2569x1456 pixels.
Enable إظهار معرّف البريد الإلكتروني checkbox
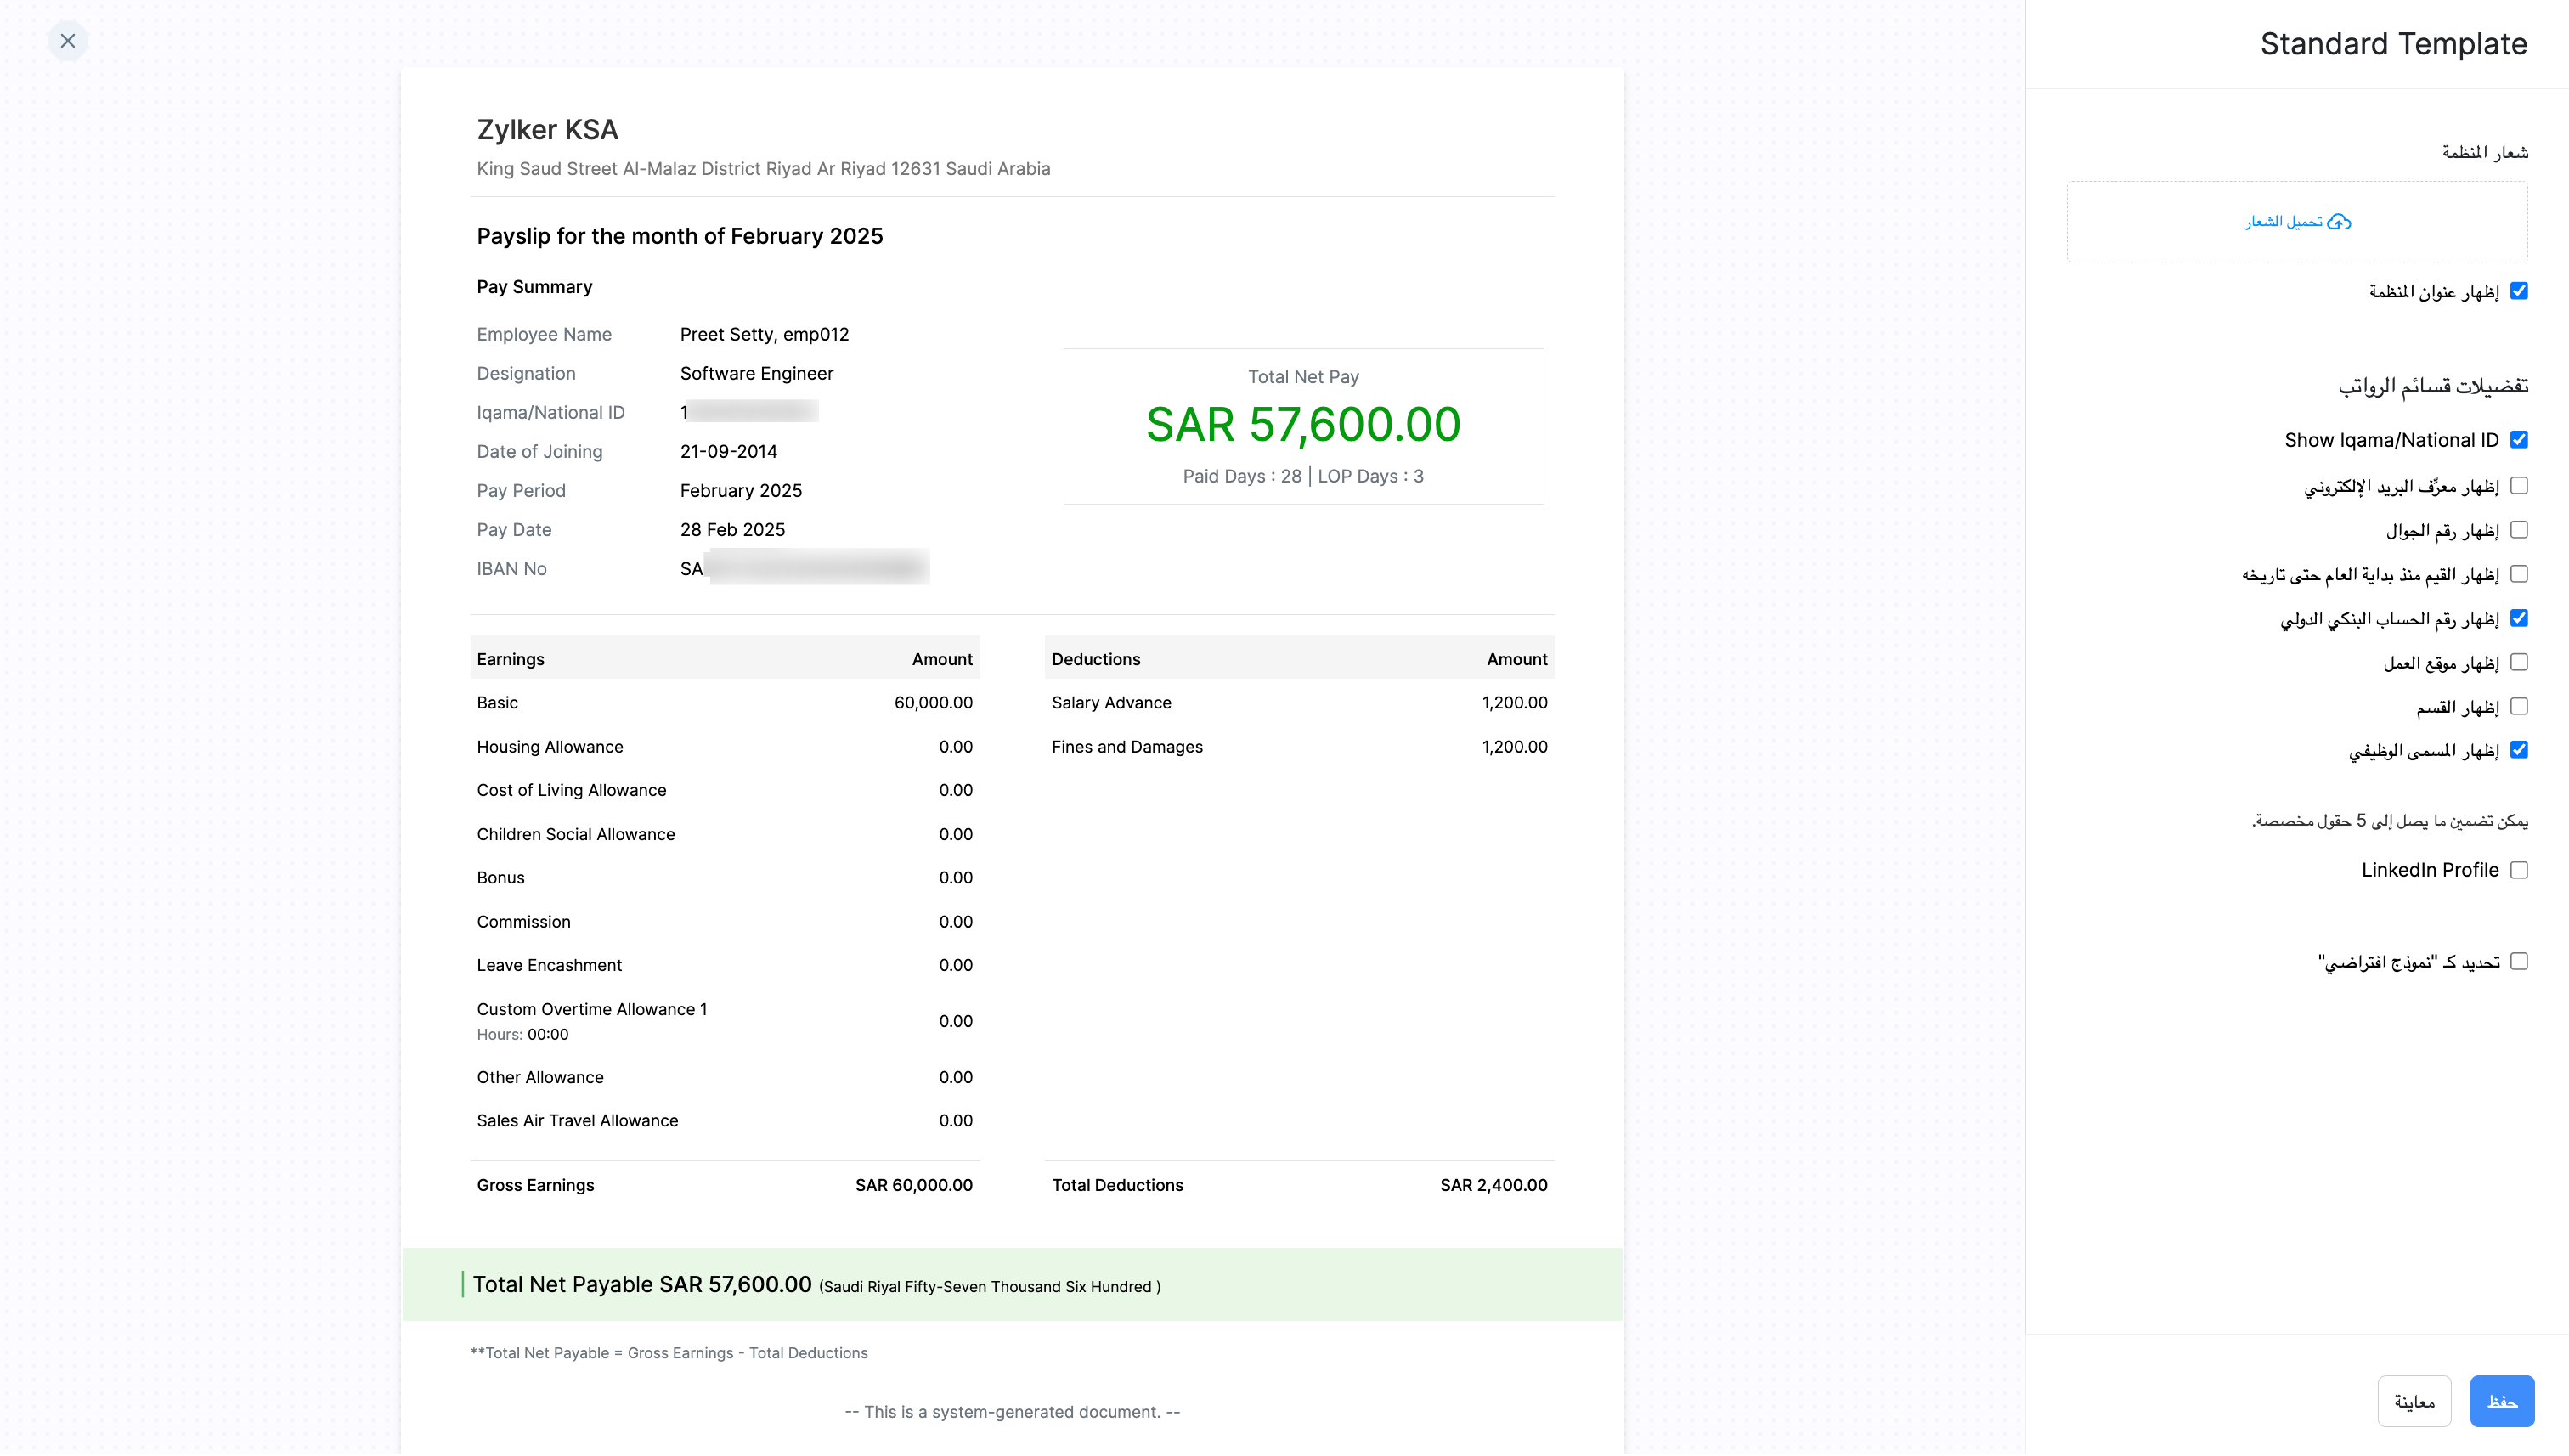click(2519, 484)
